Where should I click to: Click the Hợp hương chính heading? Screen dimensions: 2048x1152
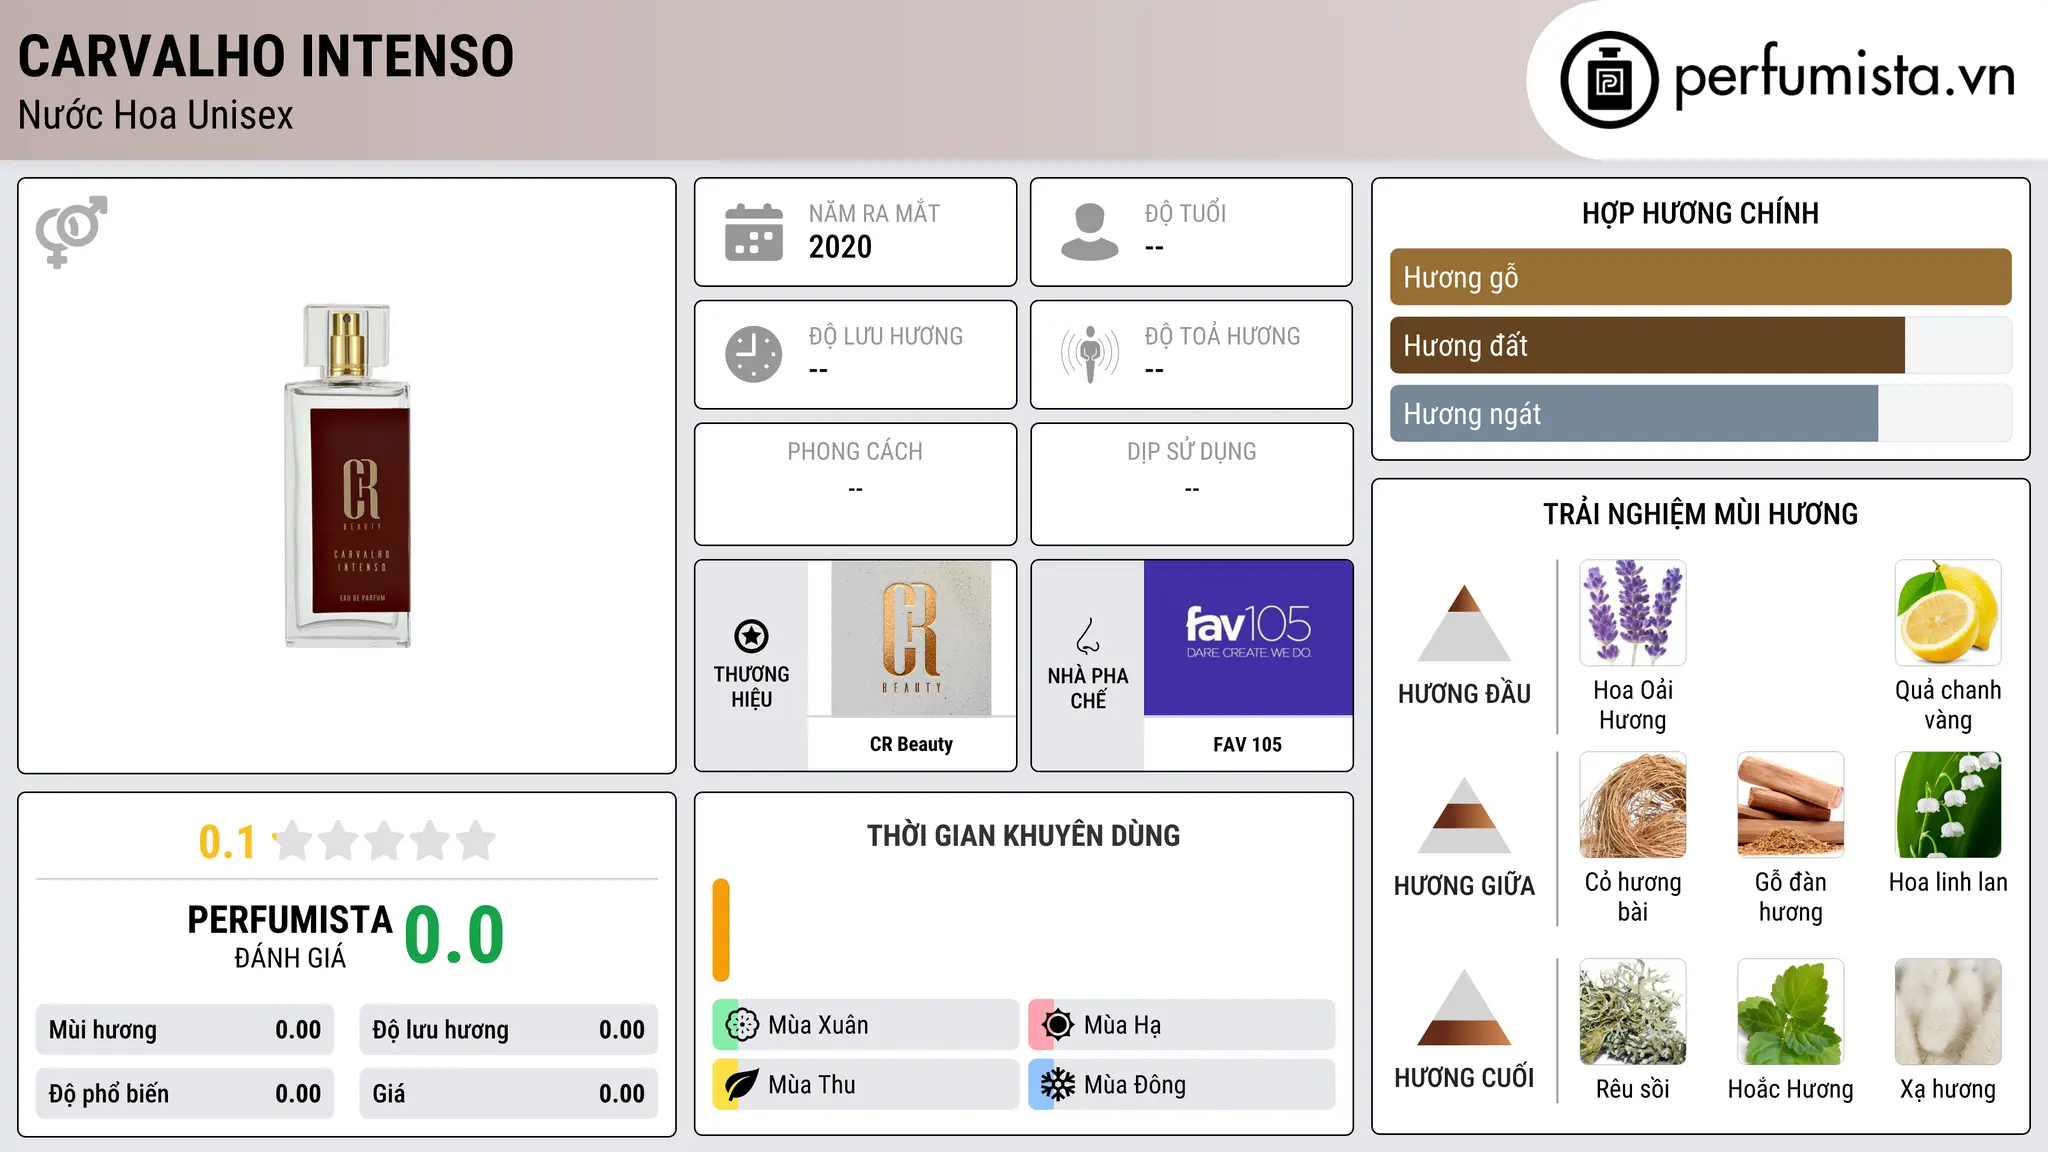tap(1700, 213)
